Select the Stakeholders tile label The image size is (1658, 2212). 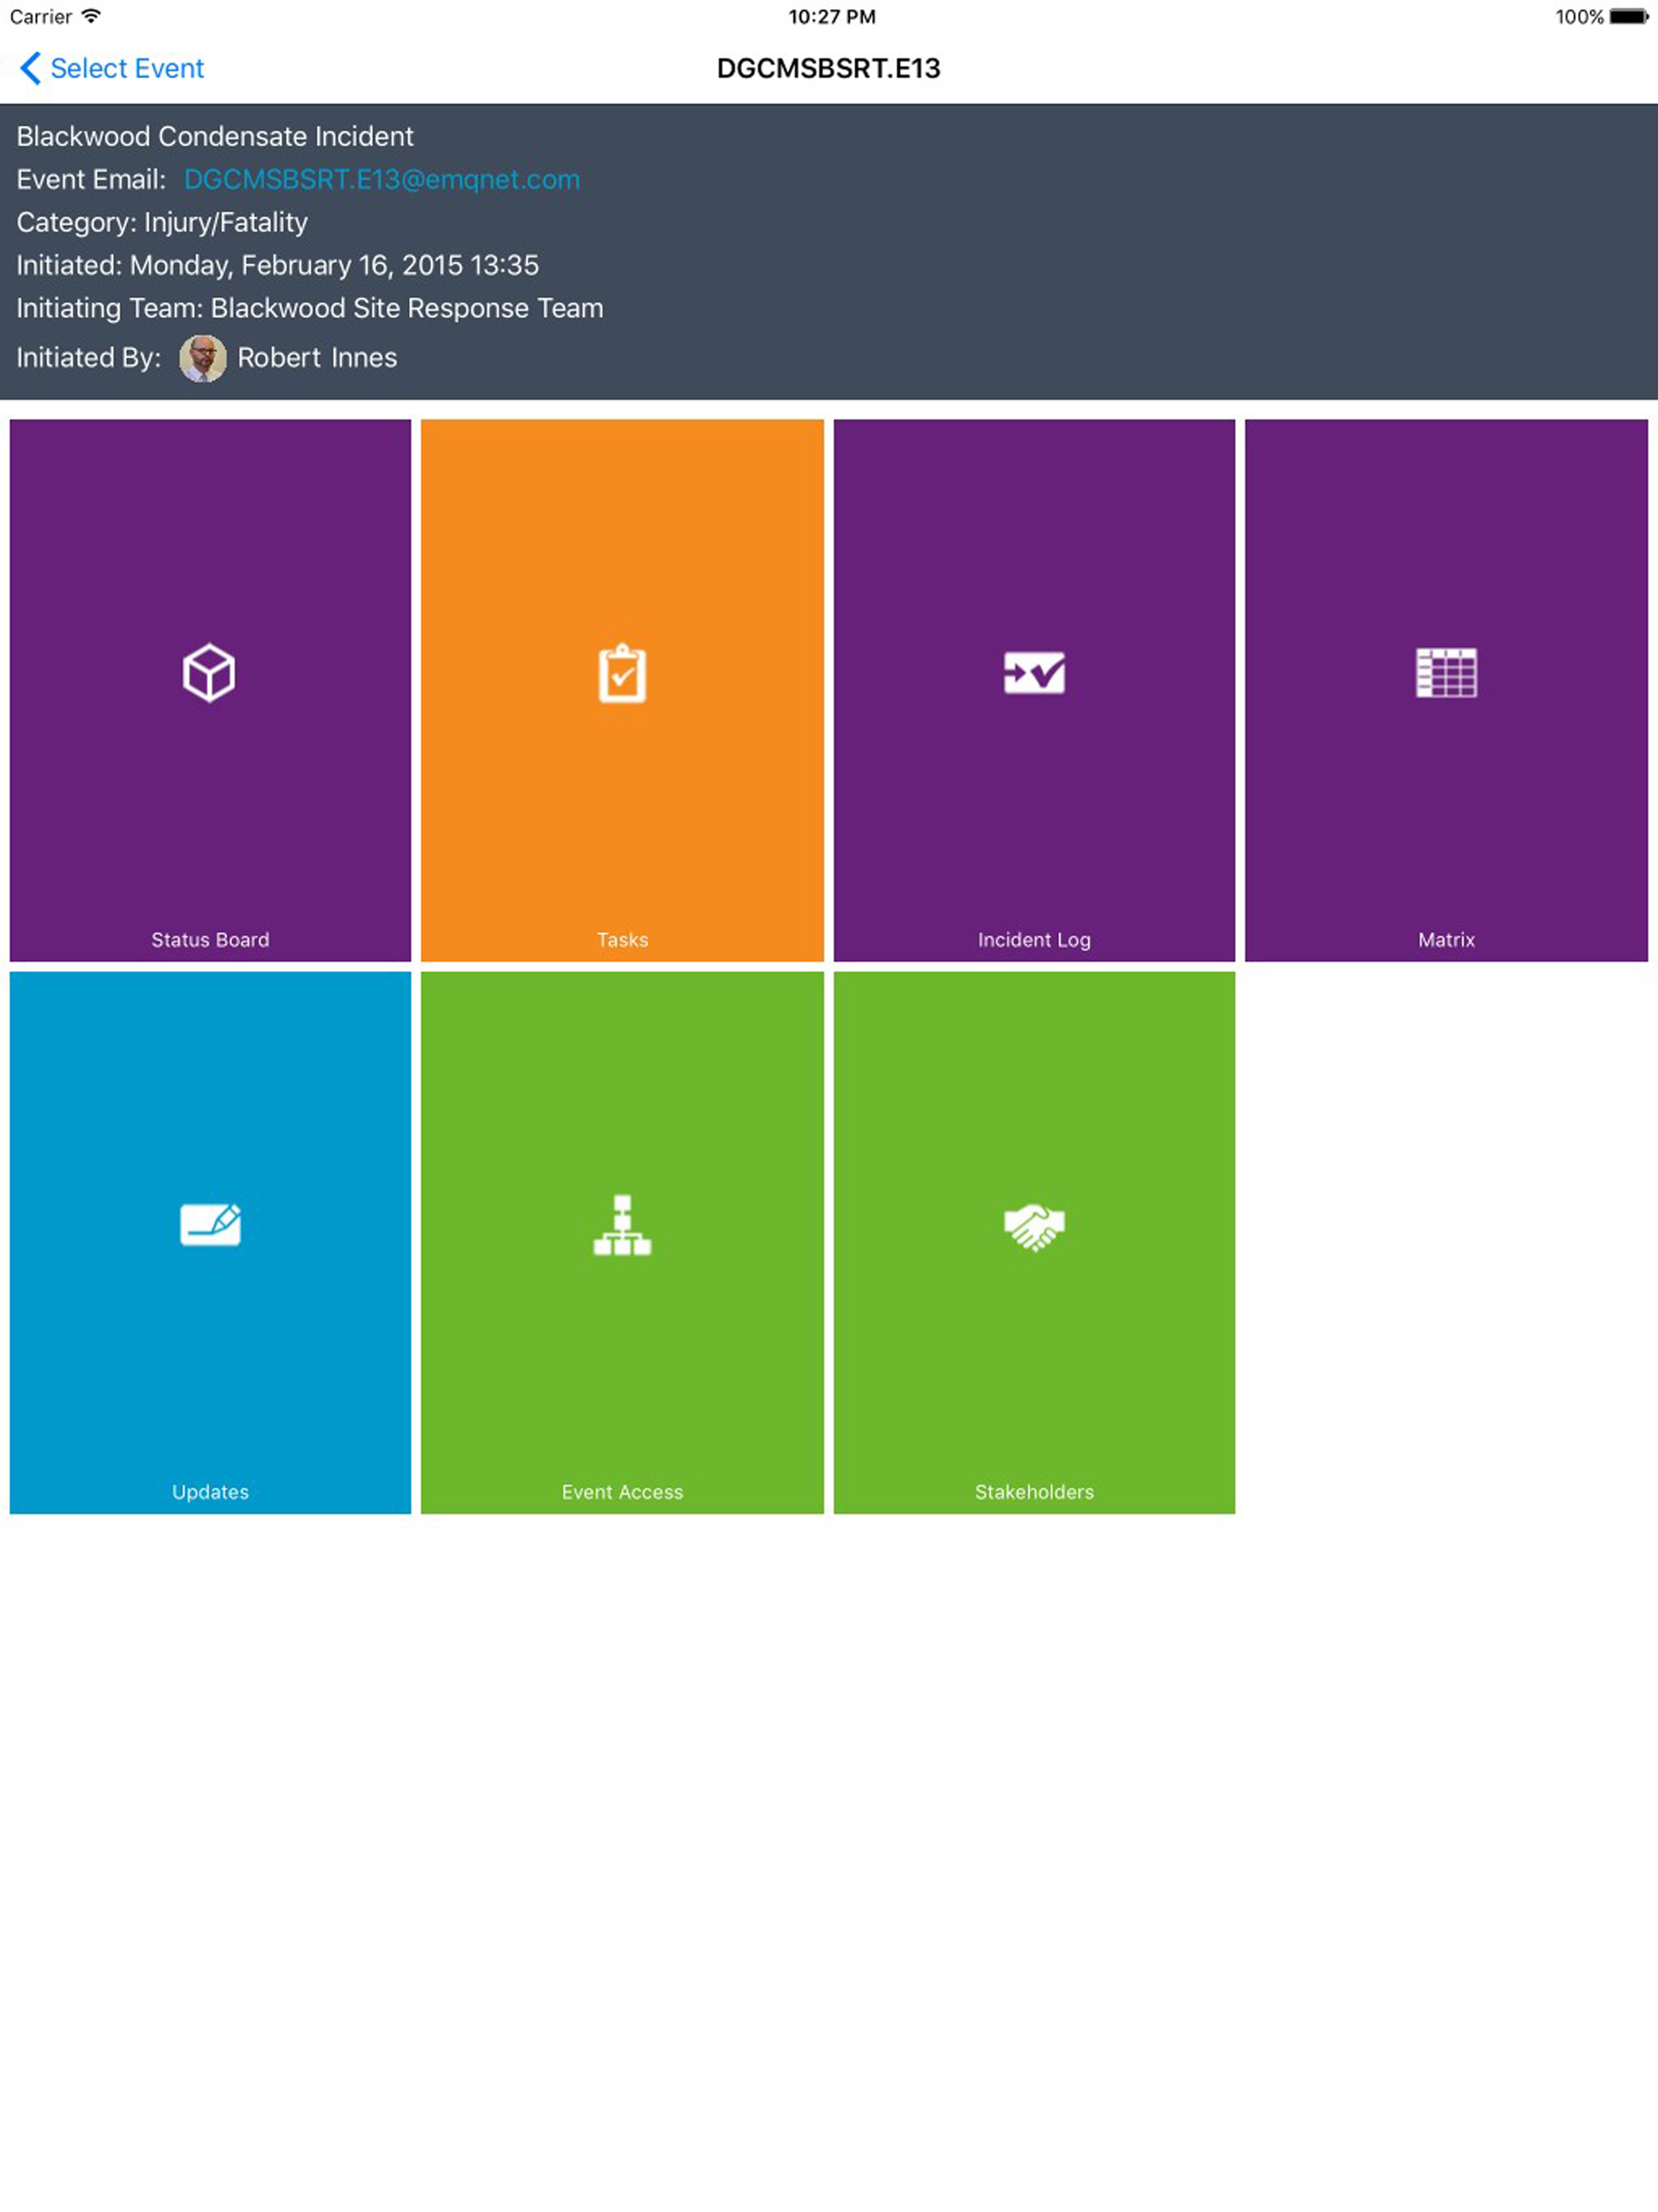click(x=1034, y=1492)
